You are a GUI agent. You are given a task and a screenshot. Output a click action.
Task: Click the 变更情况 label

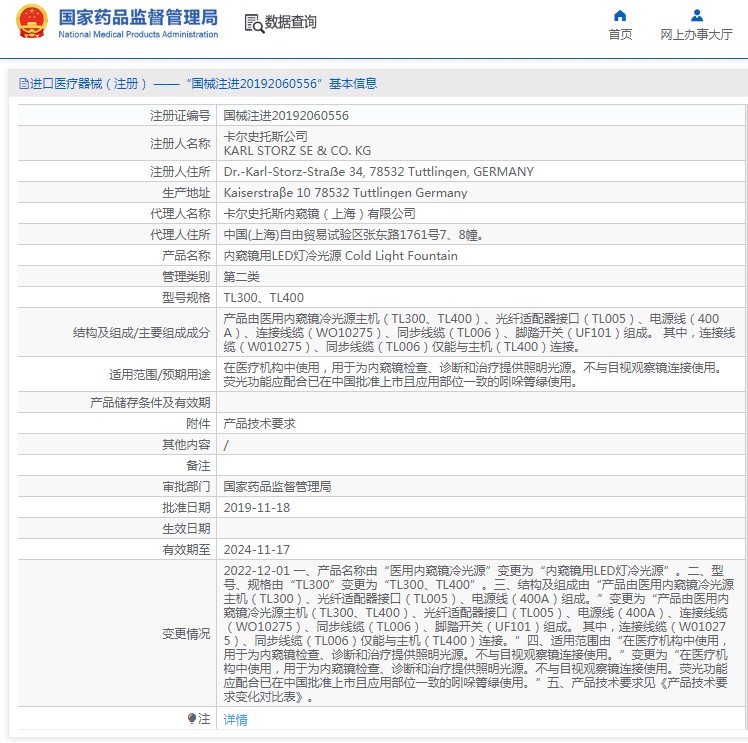[186, 633]
